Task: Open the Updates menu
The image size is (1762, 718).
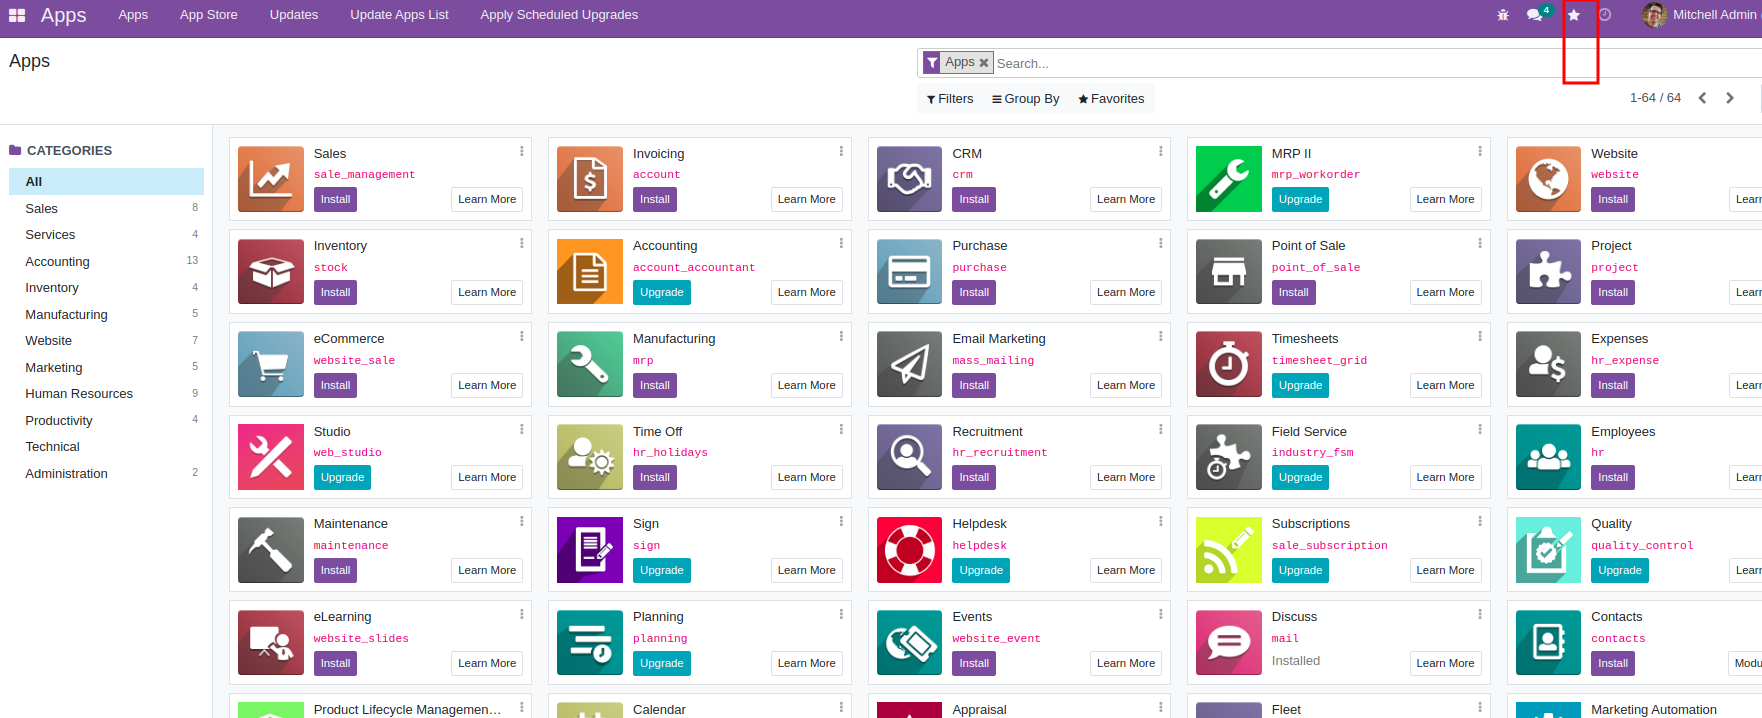Action: (x=294, y=15)
